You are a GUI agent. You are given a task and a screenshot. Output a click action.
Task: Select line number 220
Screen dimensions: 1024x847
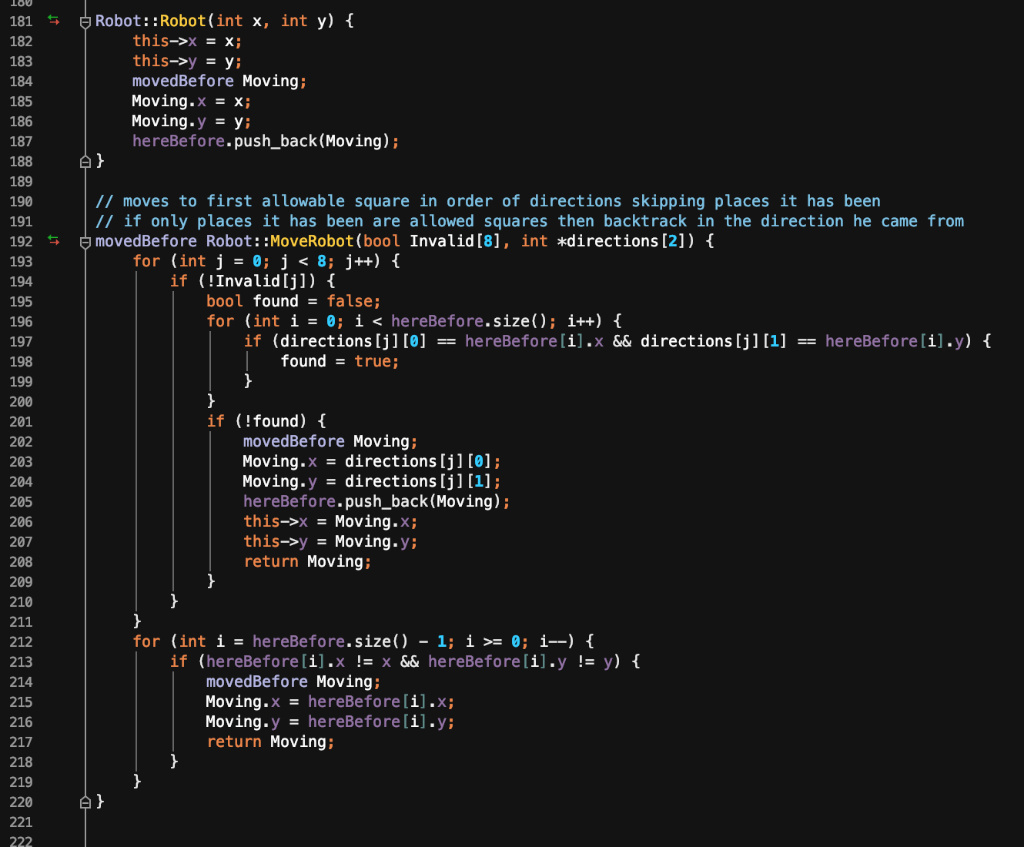tap(20, 801)
